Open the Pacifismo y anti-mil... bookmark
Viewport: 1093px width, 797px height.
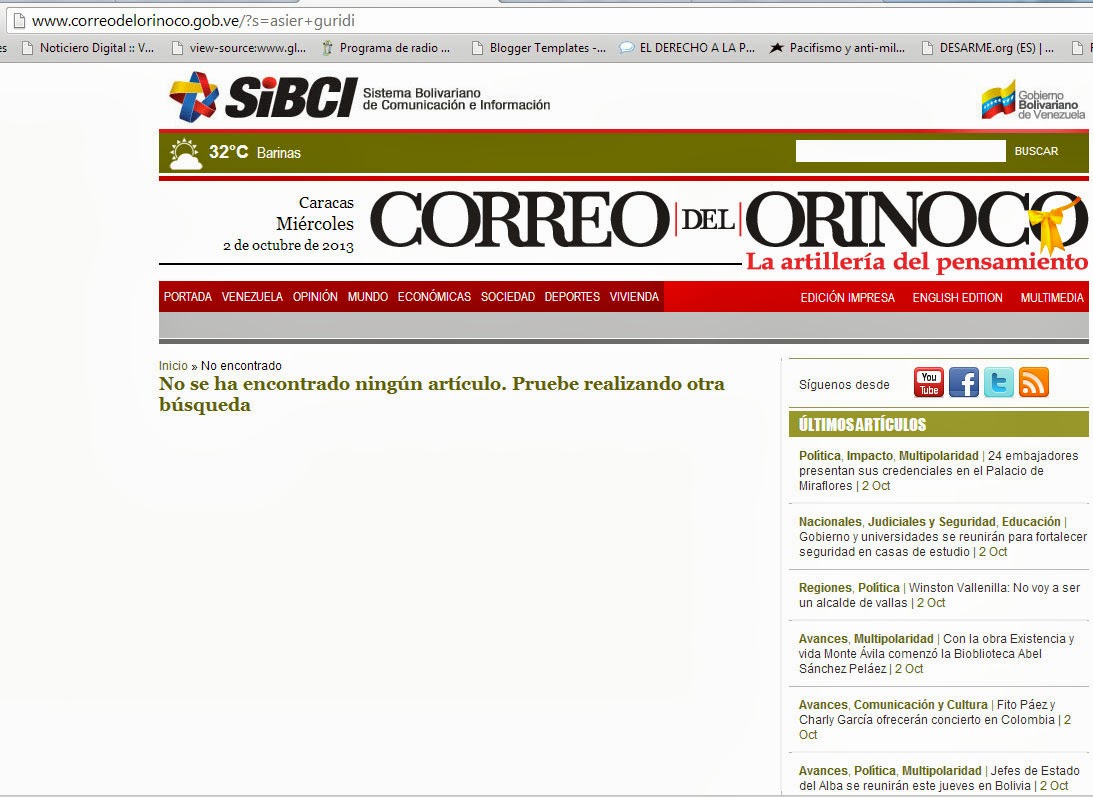(837, 48)
